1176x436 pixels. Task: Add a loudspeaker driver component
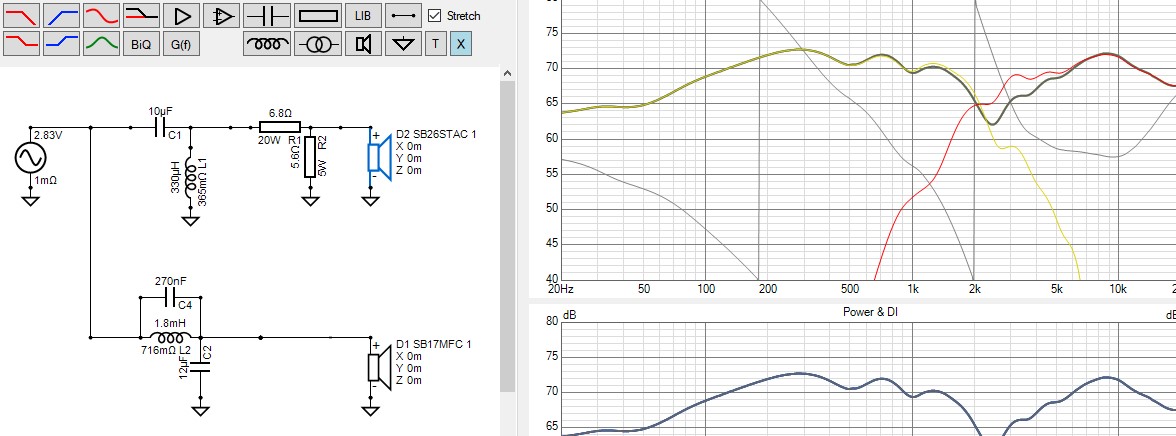tap(364, 44)
